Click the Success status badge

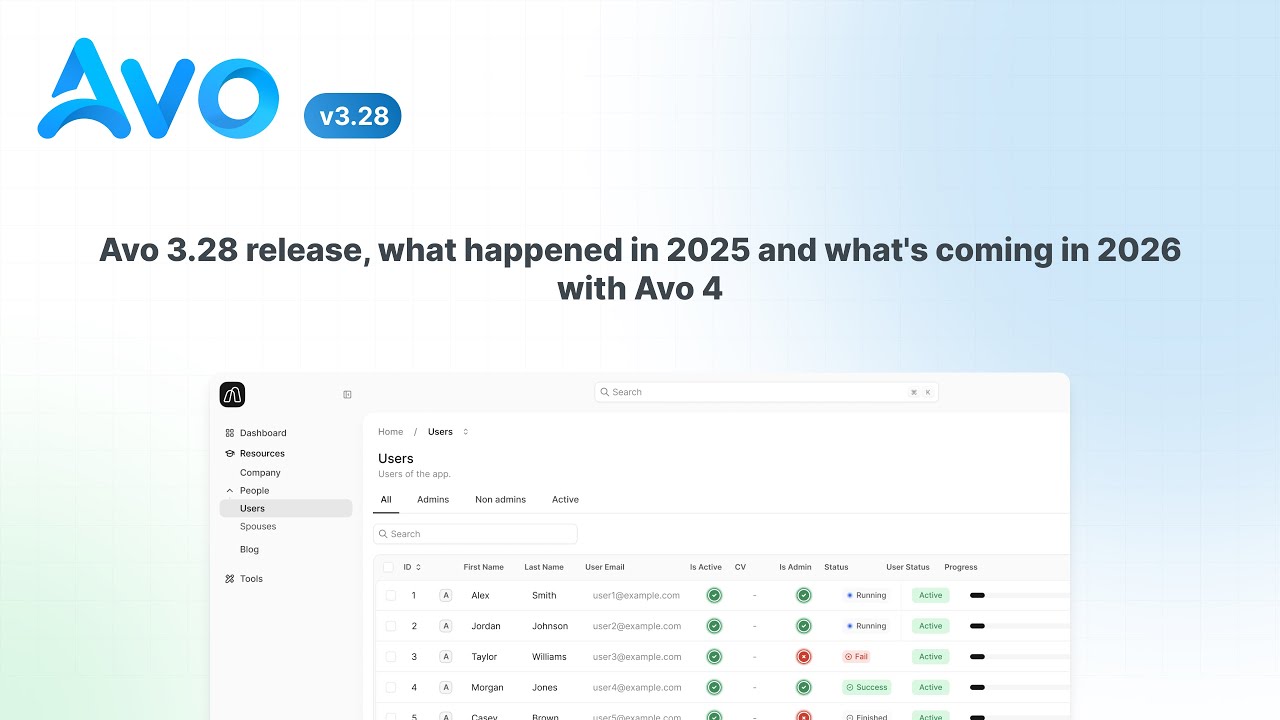point(866,688)
